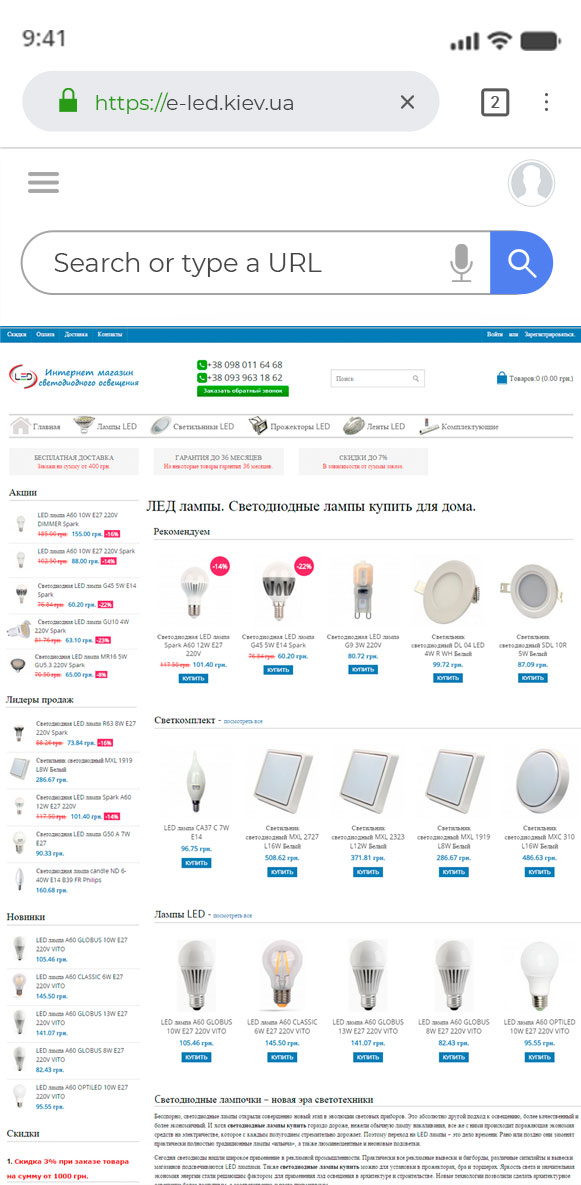Open the browser three-dot menu
Screen dimensions: 581x1185
point(546,102)
